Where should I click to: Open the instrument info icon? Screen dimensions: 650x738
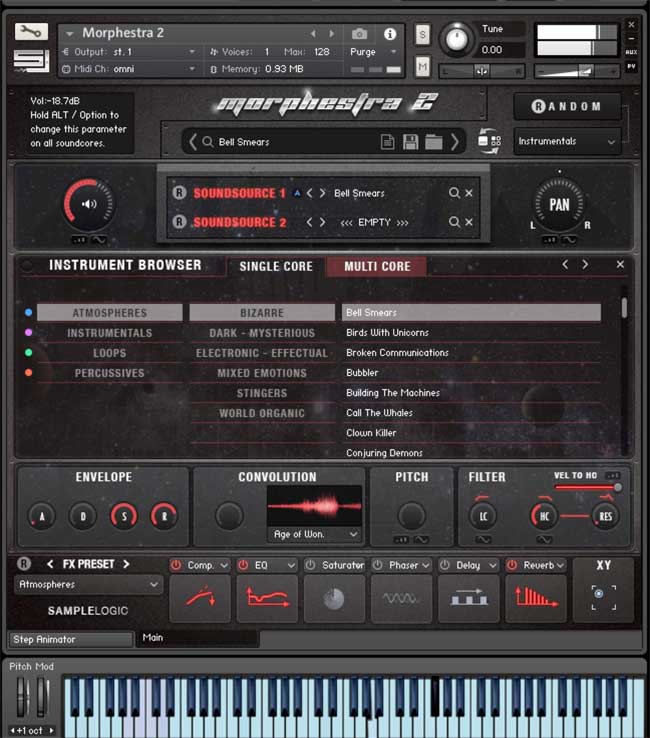[390, 33]
